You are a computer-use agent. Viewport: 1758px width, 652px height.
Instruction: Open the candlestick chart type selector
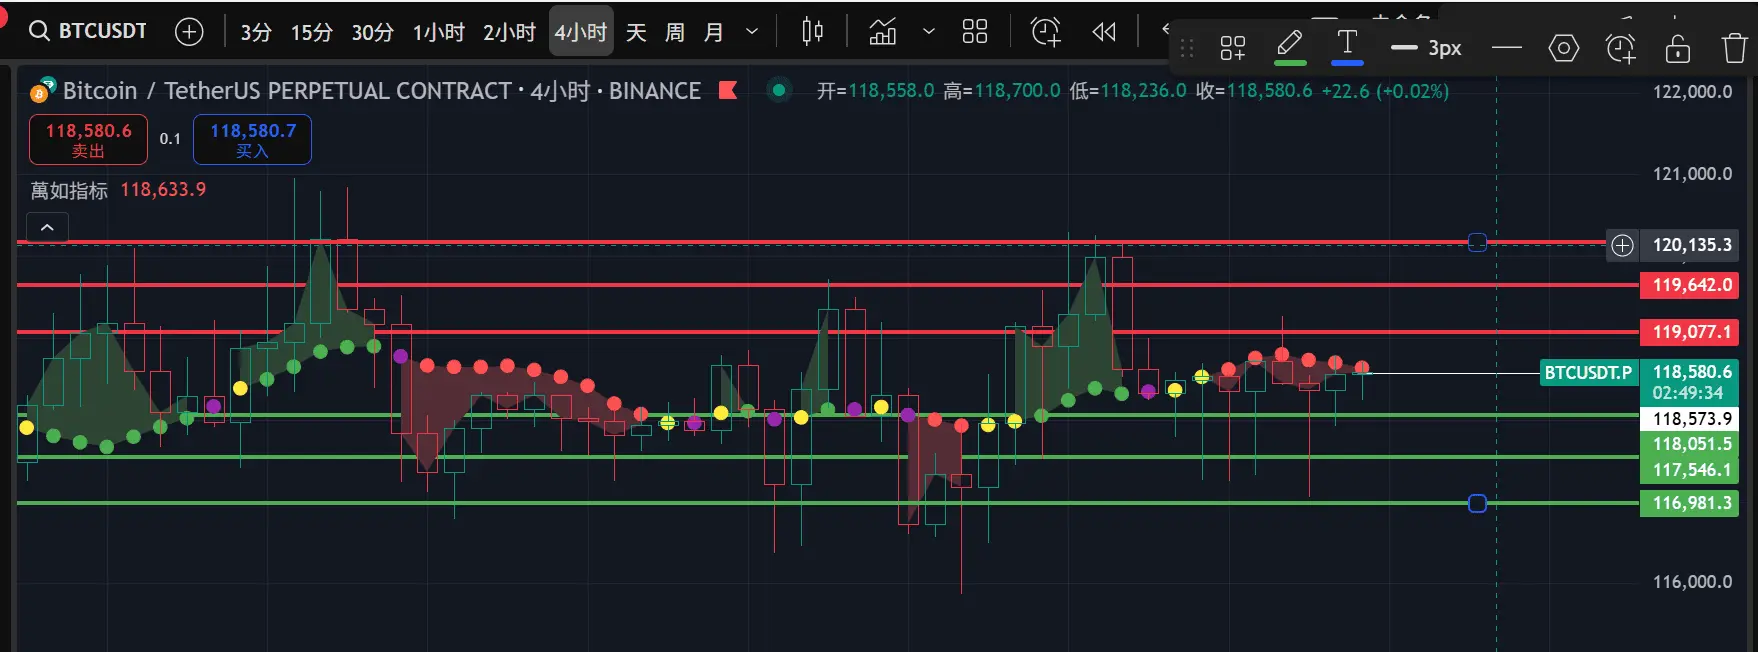[812, 32]
